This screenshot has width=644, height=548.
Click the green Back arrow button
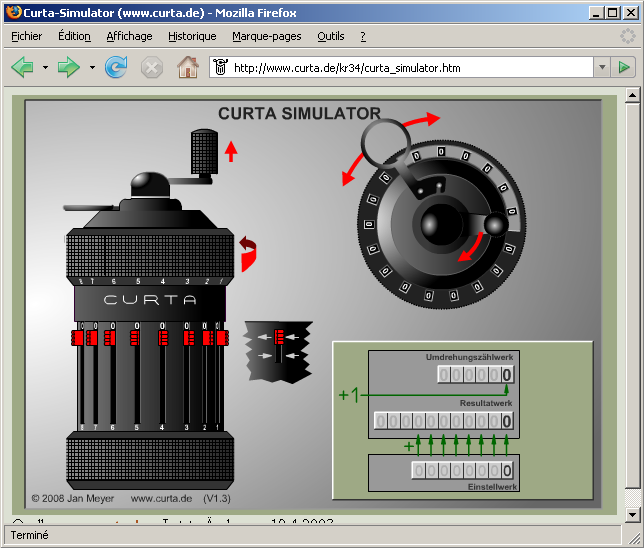[x=23, y=67]
